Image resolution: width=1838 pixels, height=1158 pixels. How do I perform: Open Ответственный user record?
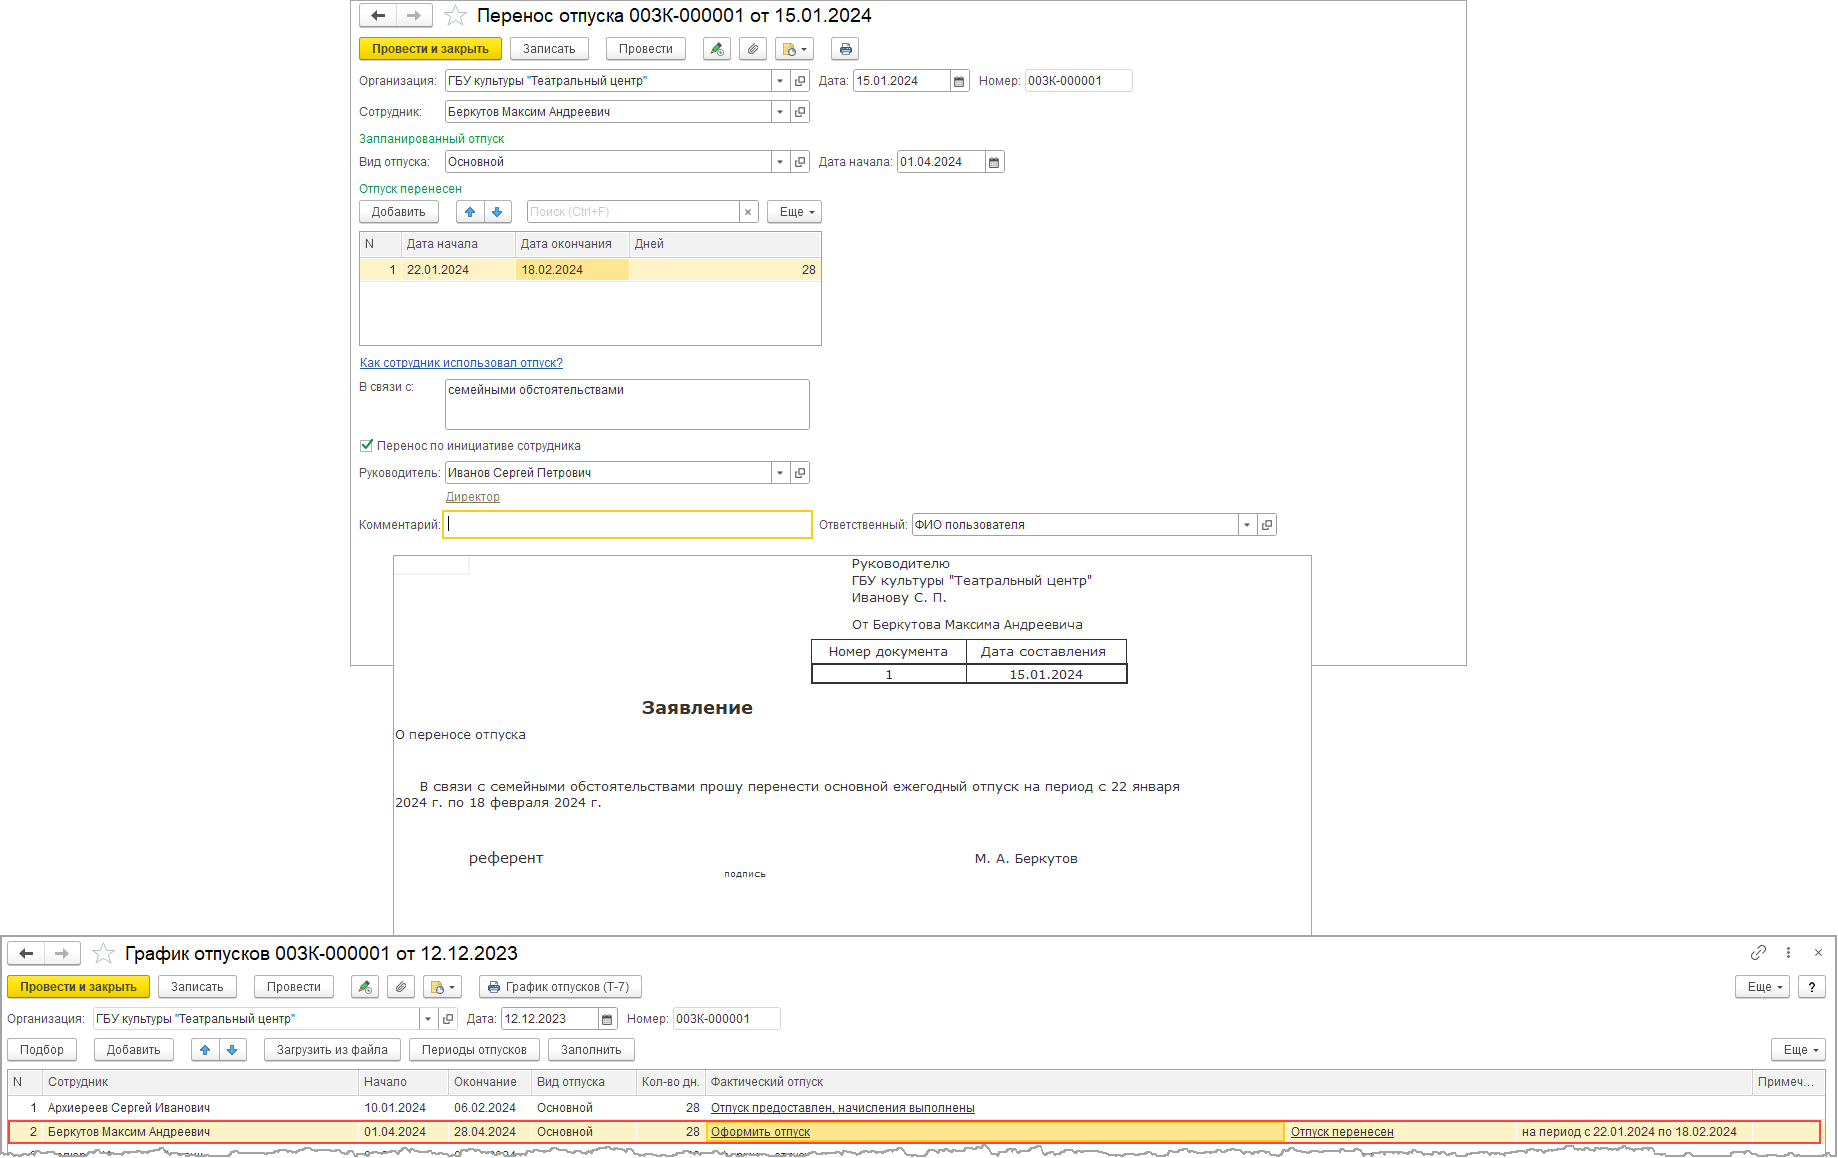1267,525
